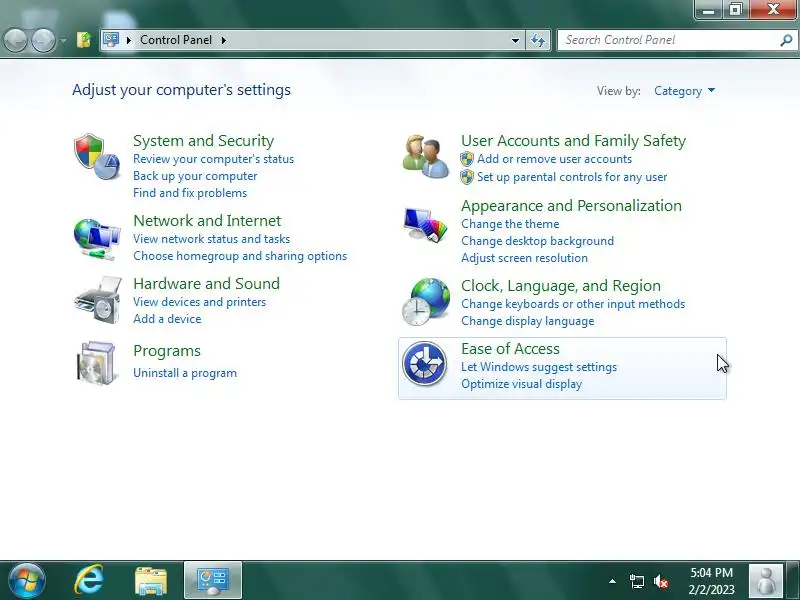Click Change desktop background
The height and width of the screenshot is (600, 800).
(537, 240)
